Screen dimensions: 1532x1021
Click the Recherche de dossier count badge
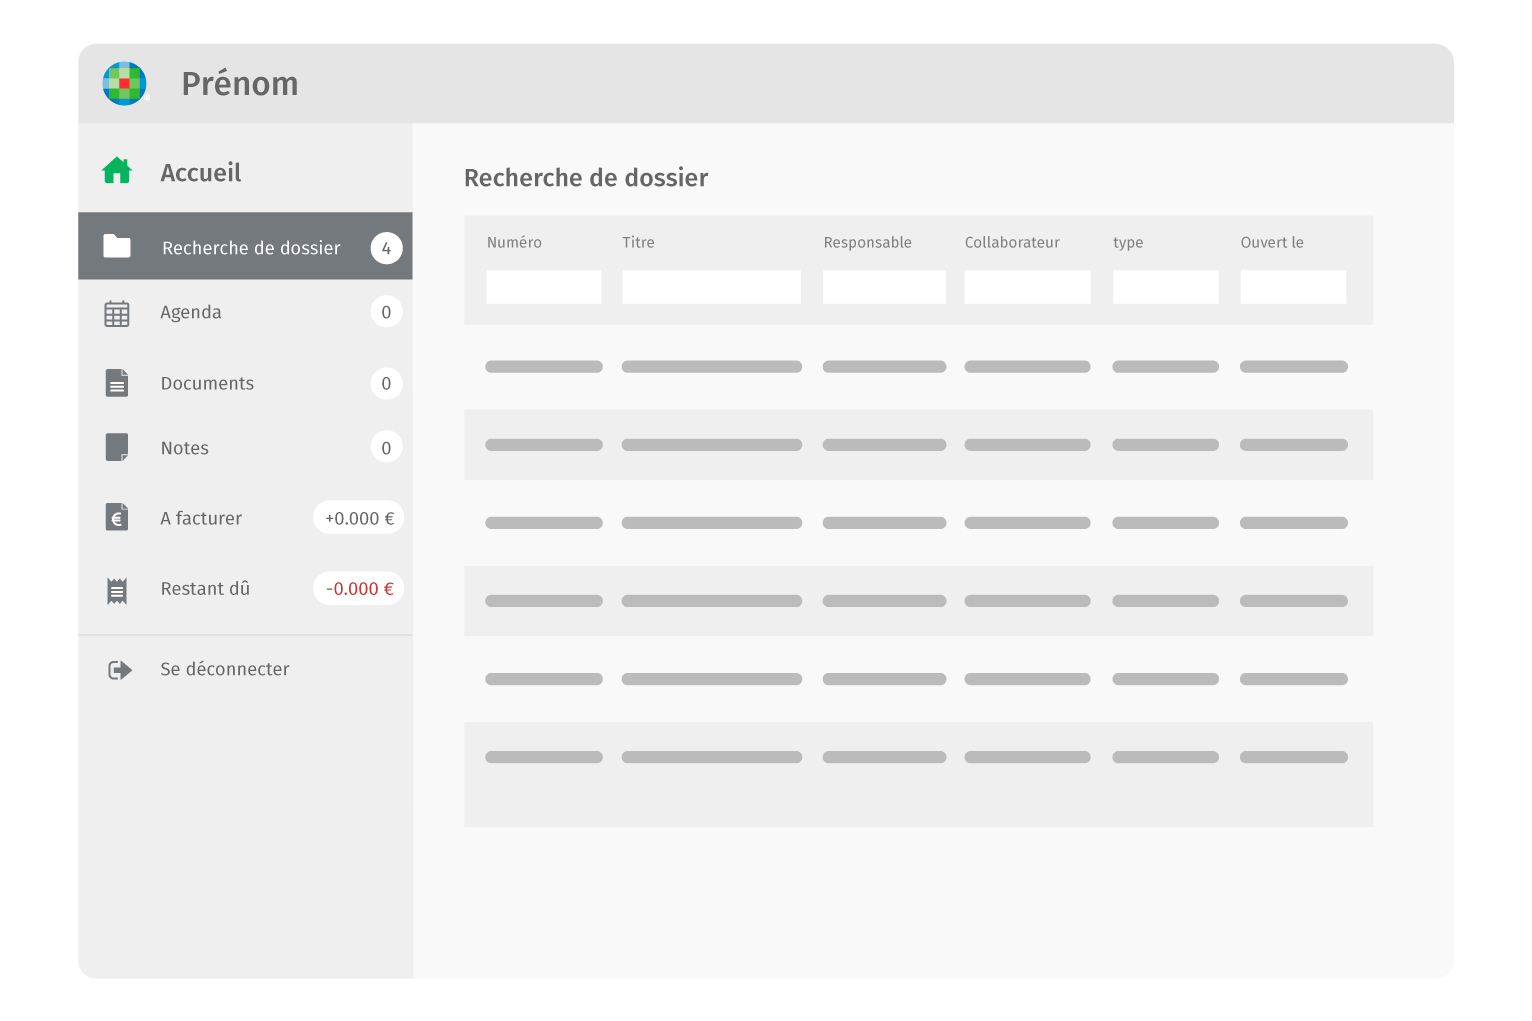pyautogui.click(x=386, y=248)
